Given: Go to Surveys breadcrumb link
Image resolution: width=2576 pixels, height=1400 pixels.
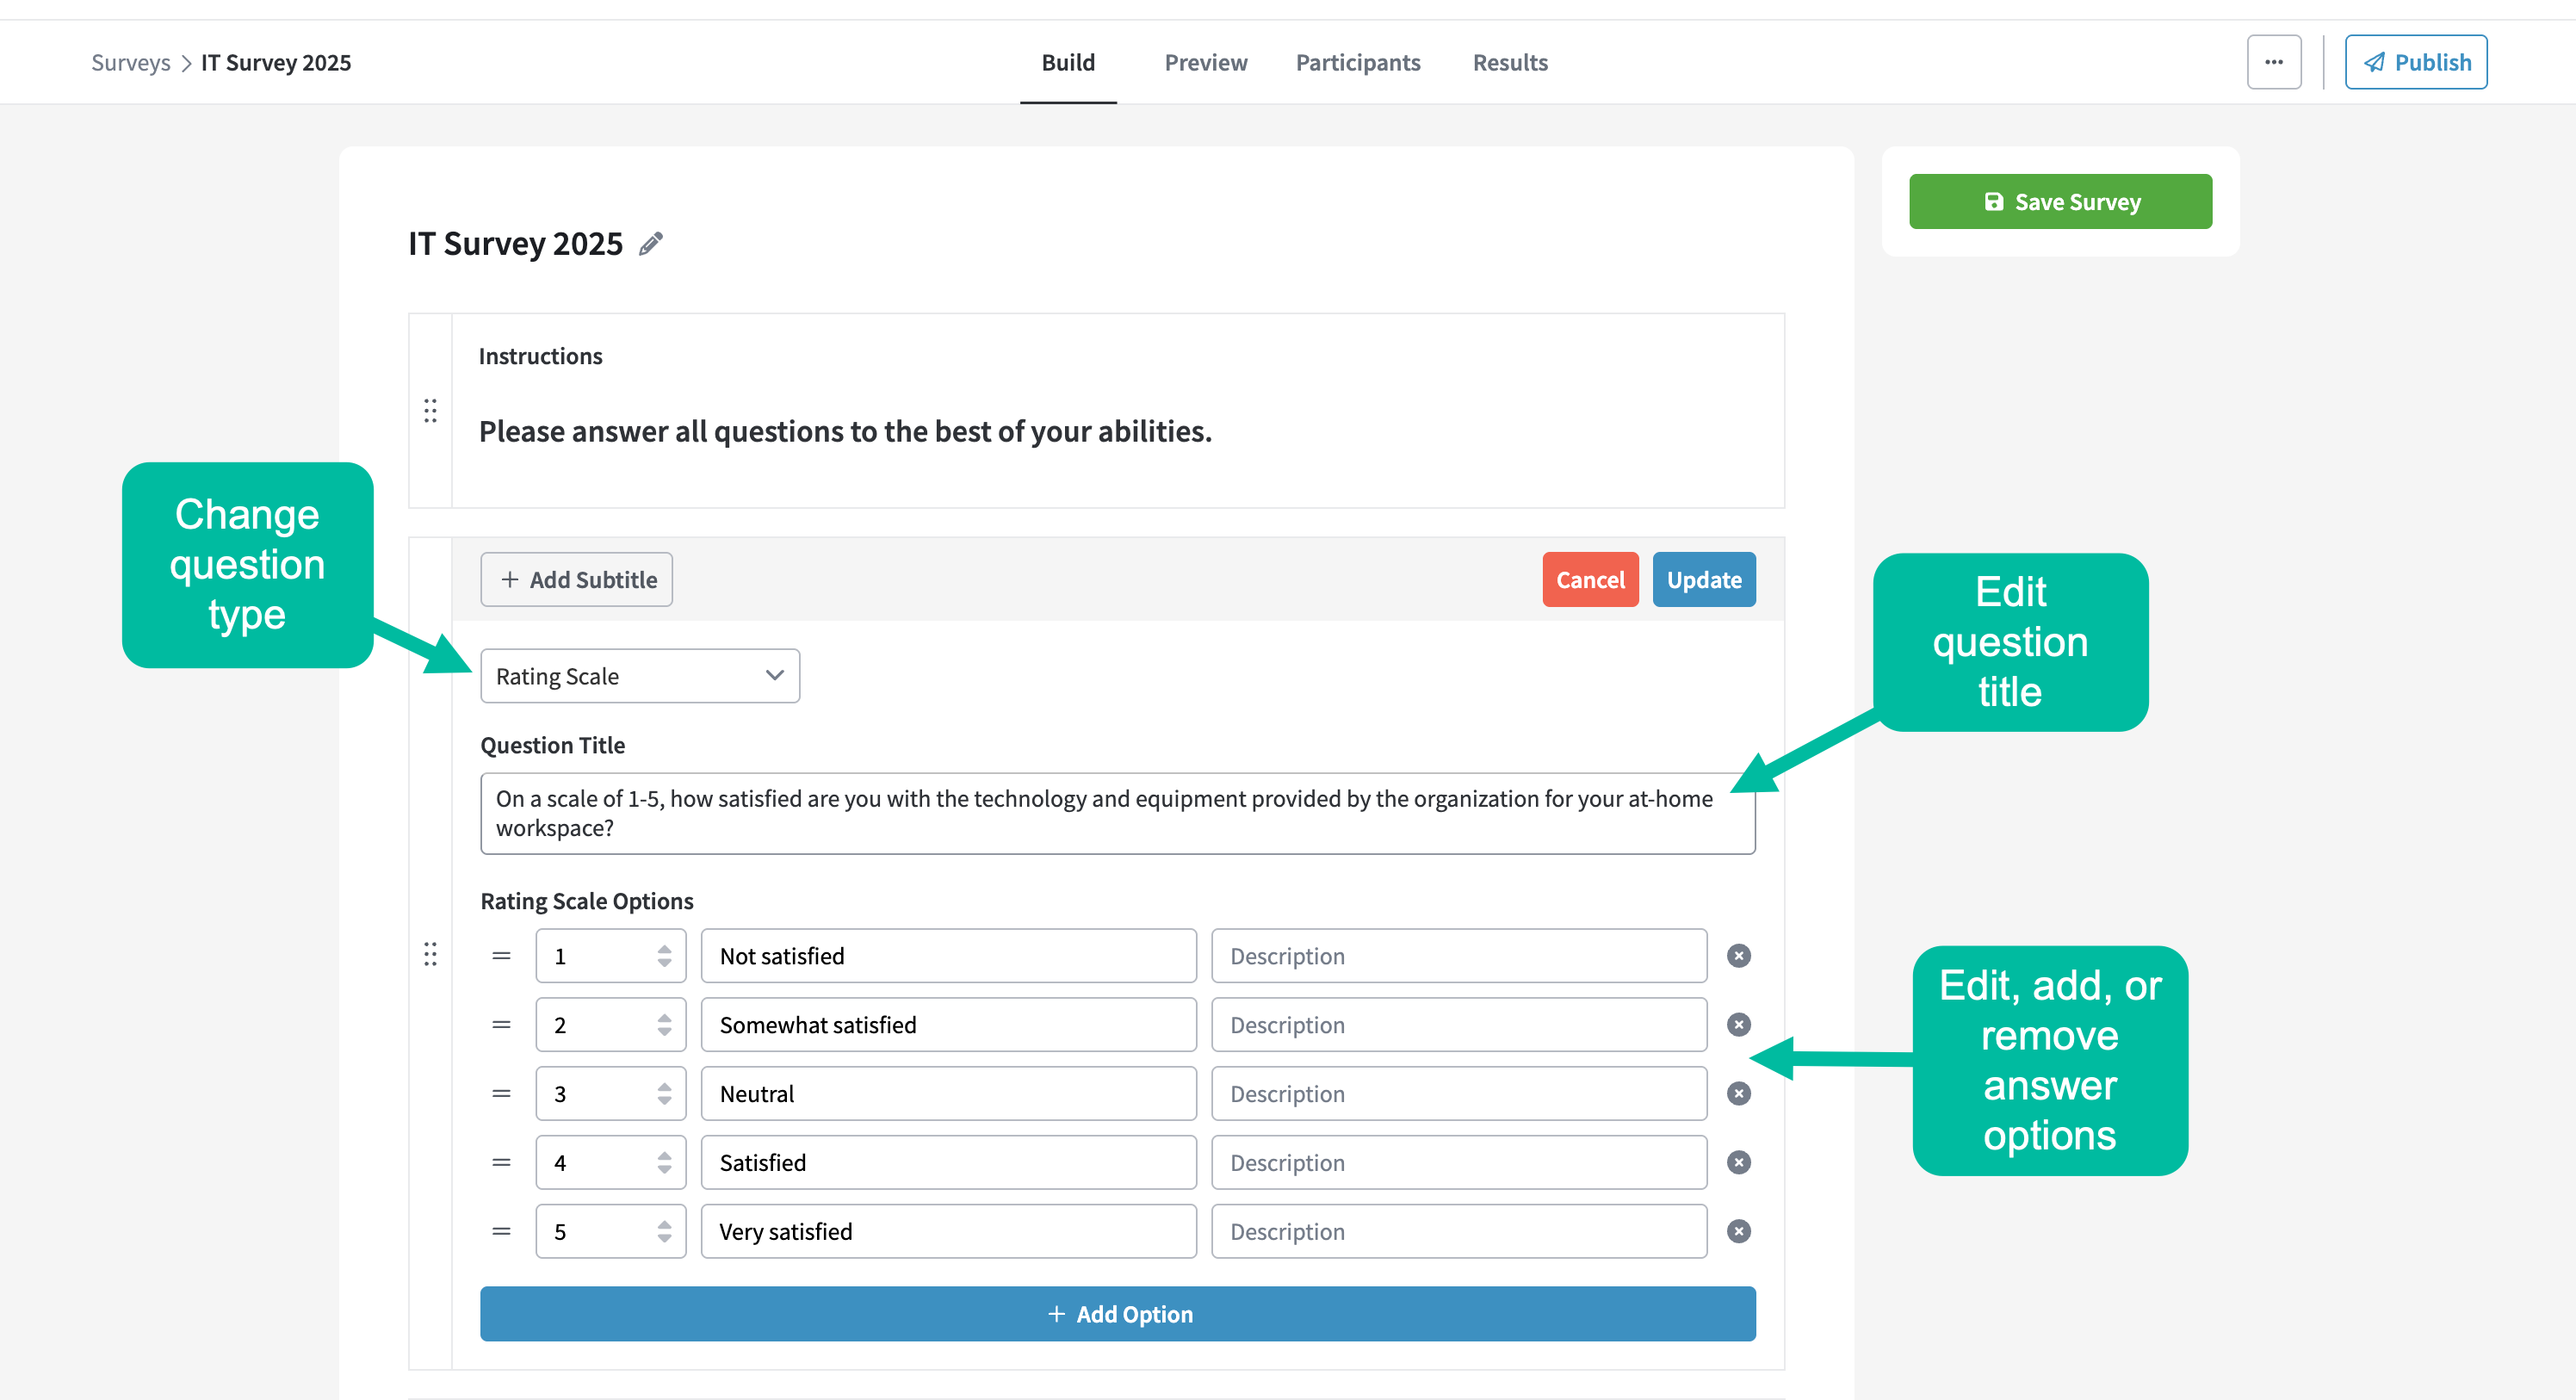Looking at the screenshot, I should [x=130, y=62].
